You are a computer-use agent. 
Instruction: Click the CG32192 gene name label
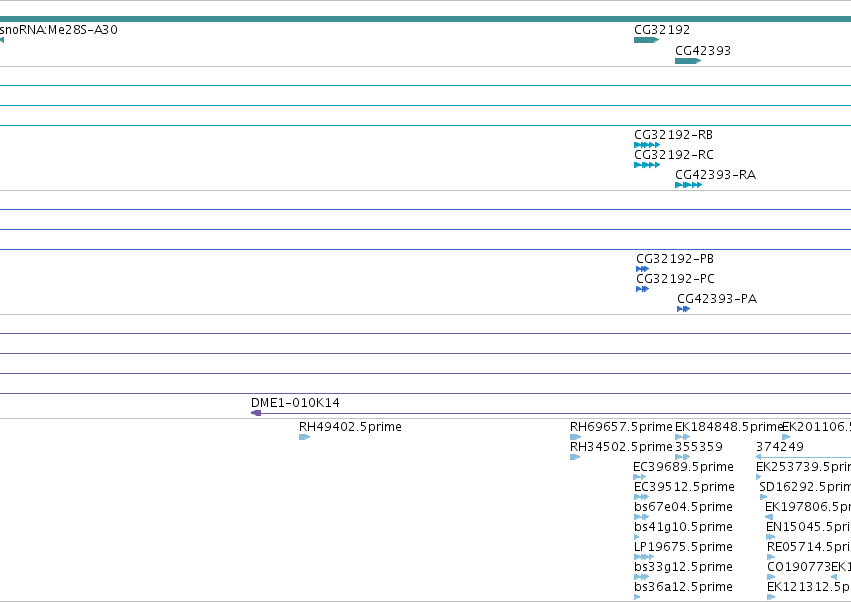[x=662, y=29]
